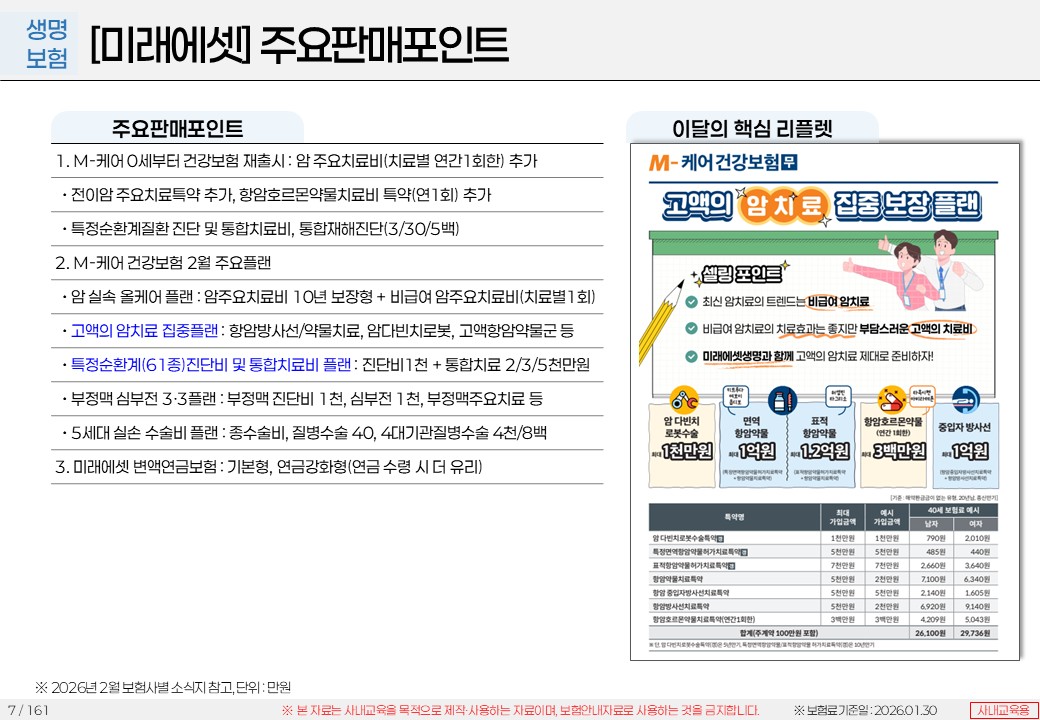Click the 7 / 161 page number
This screenshot has height=720, width=1040.
pos(28,710)
